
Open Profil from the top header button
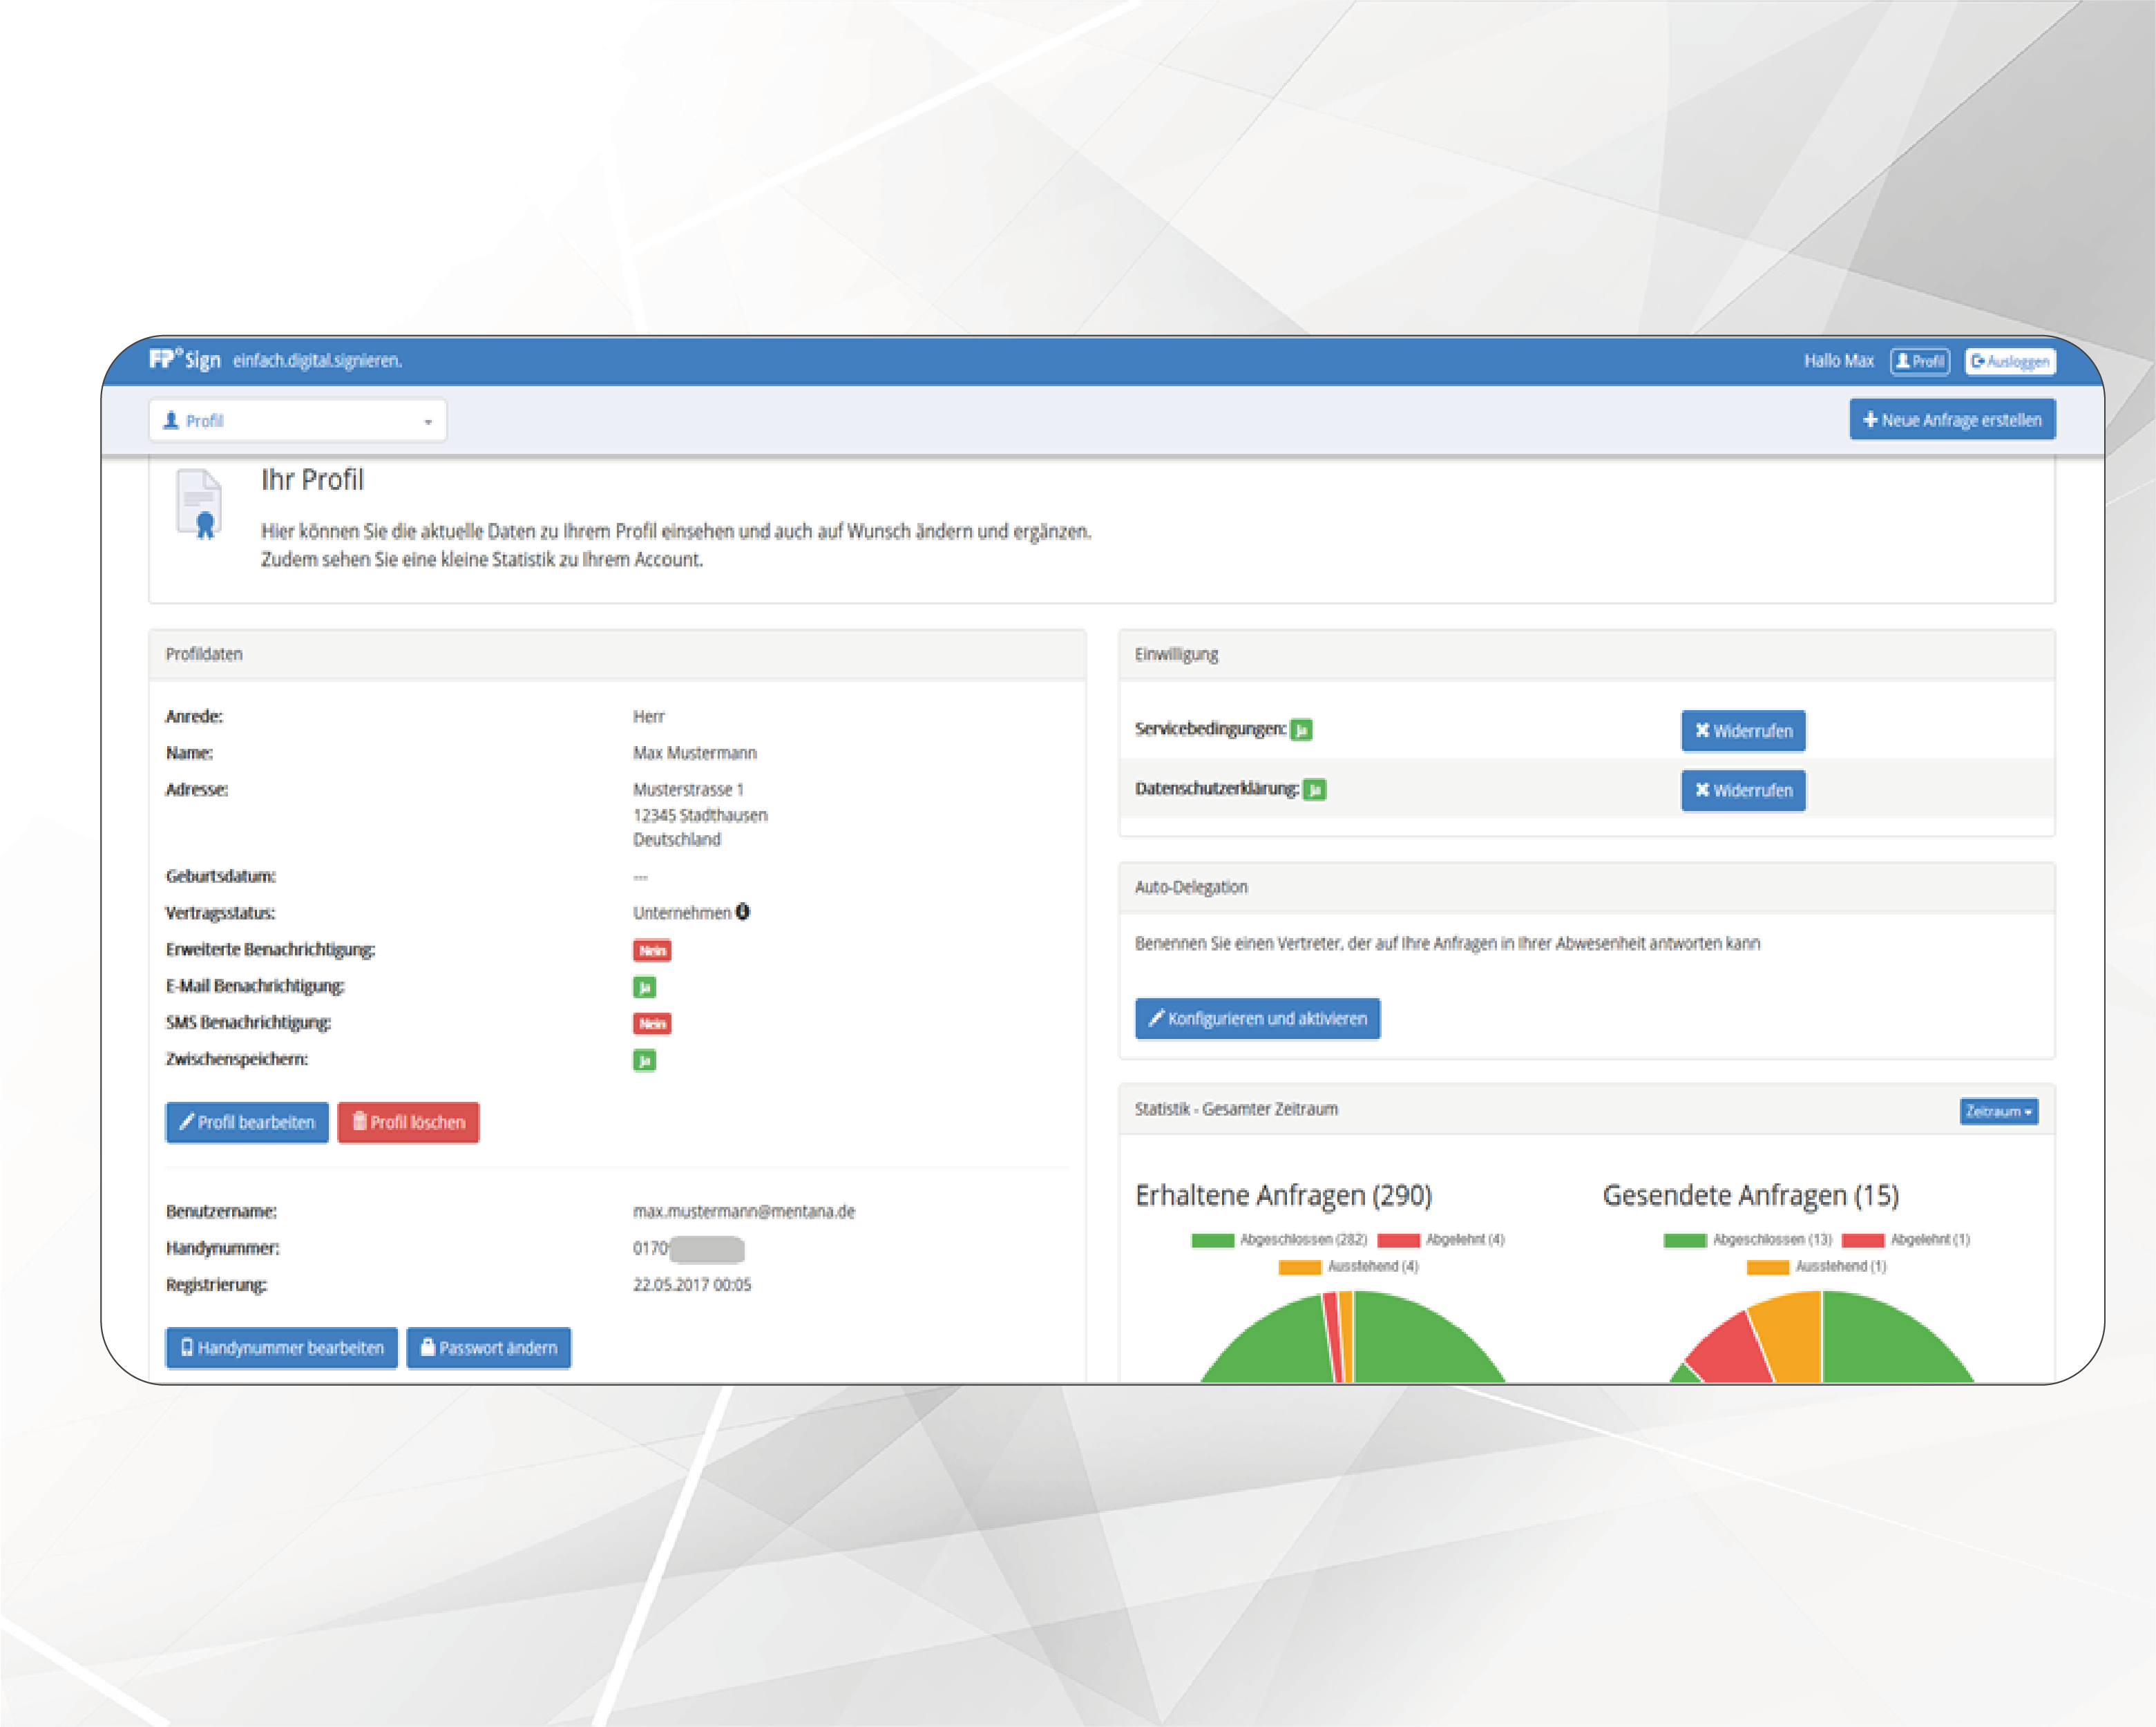pos(1919,362)
